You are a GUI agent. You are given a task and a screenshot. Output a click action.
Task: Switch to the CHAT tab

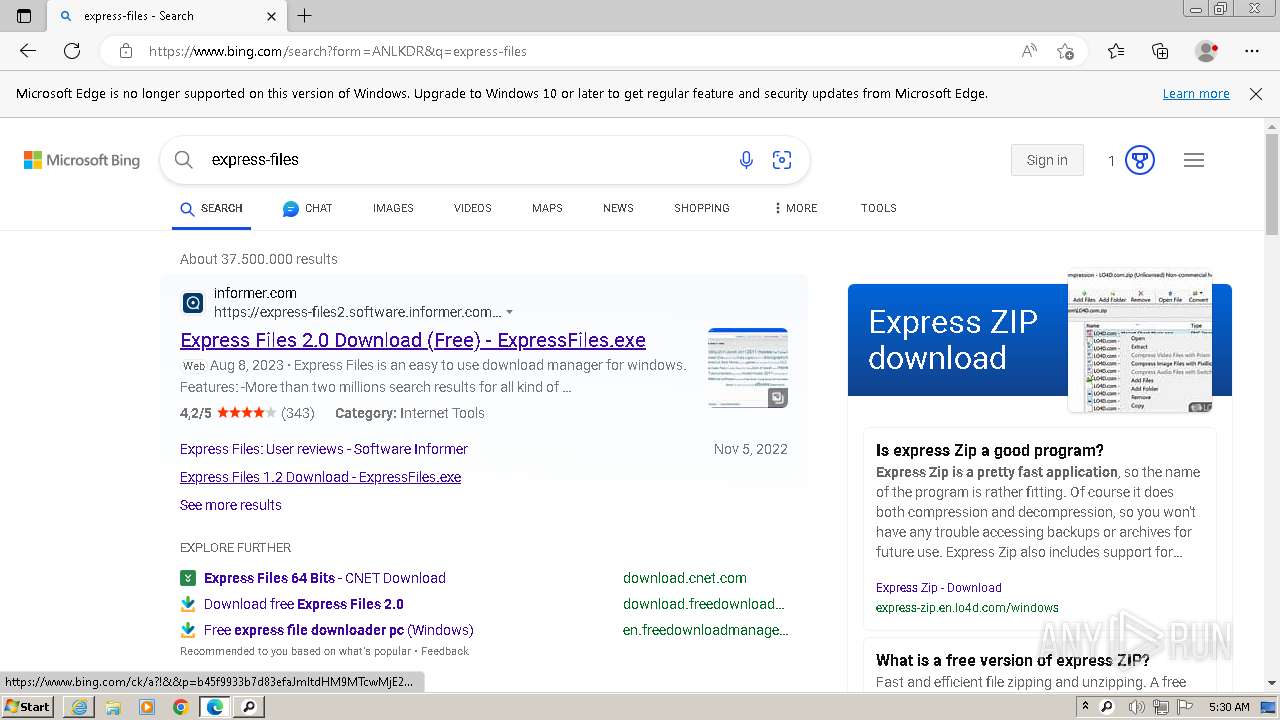click(307, 208)
